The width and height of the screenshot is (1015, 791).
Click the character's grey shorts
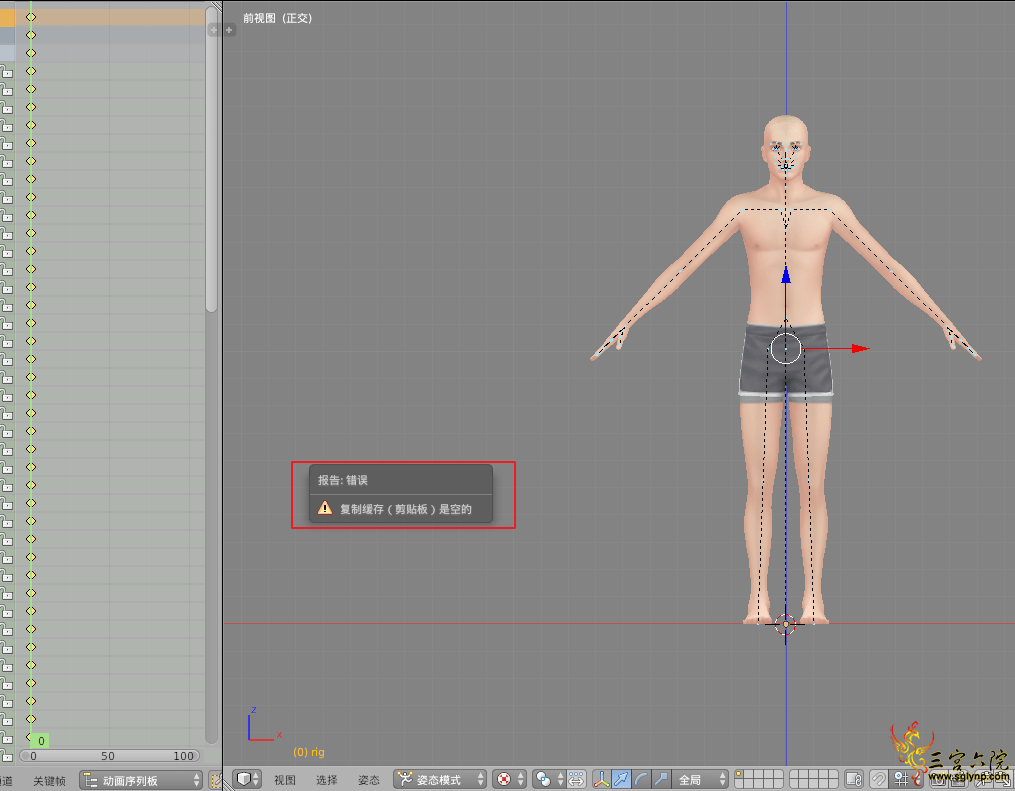point(785,362)
